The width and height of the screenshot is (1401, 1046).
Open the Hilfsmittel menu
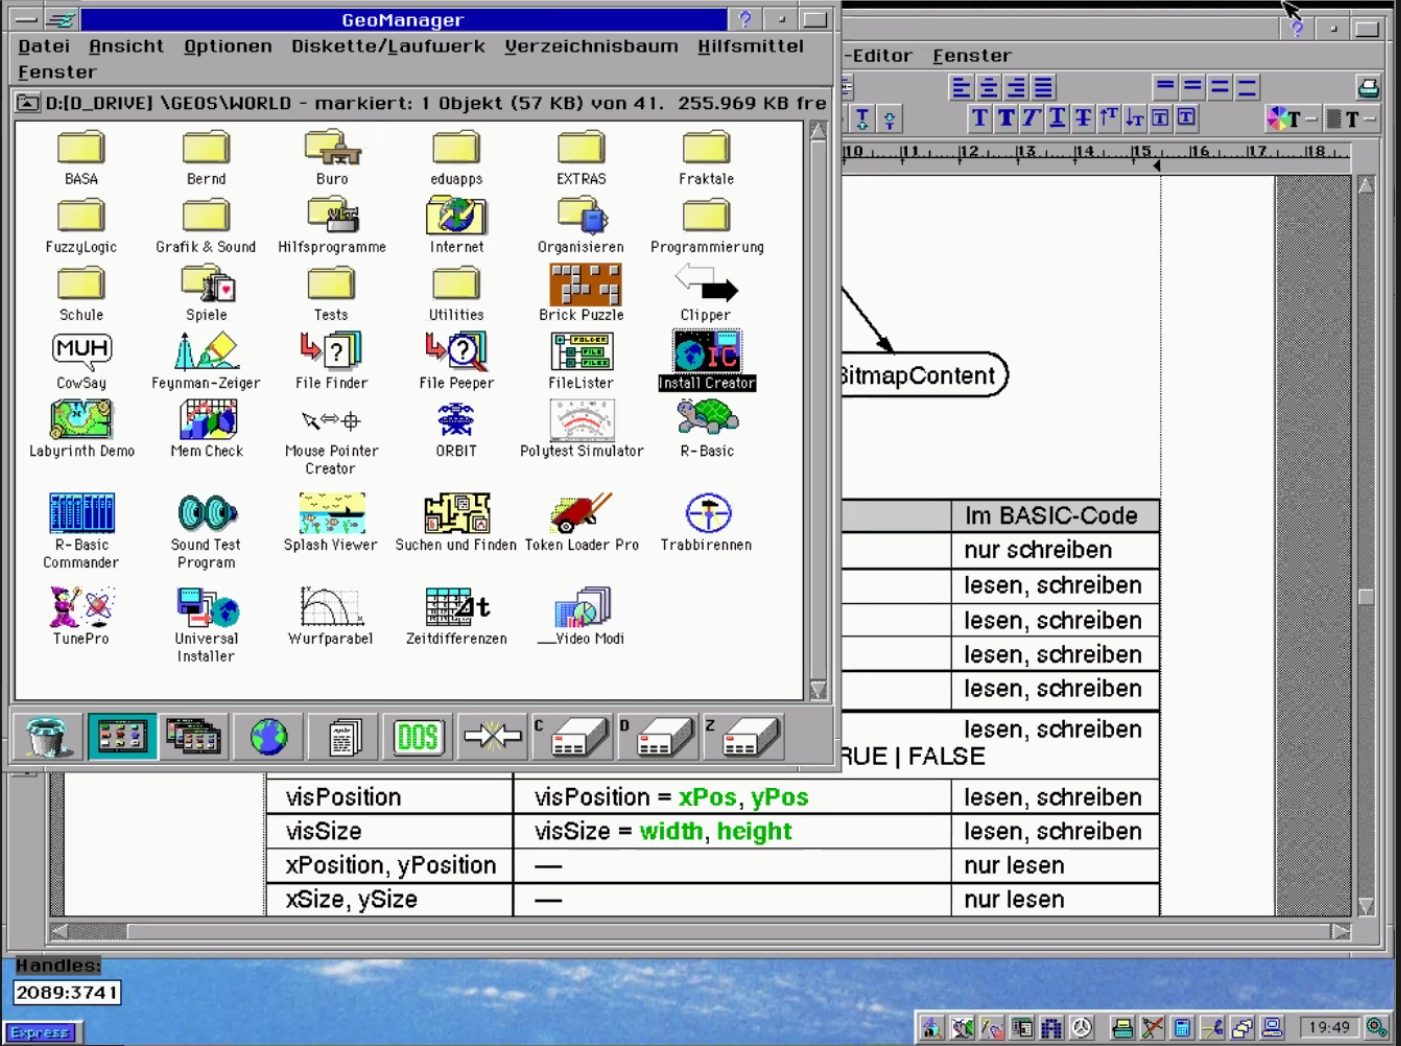[750, 46]
